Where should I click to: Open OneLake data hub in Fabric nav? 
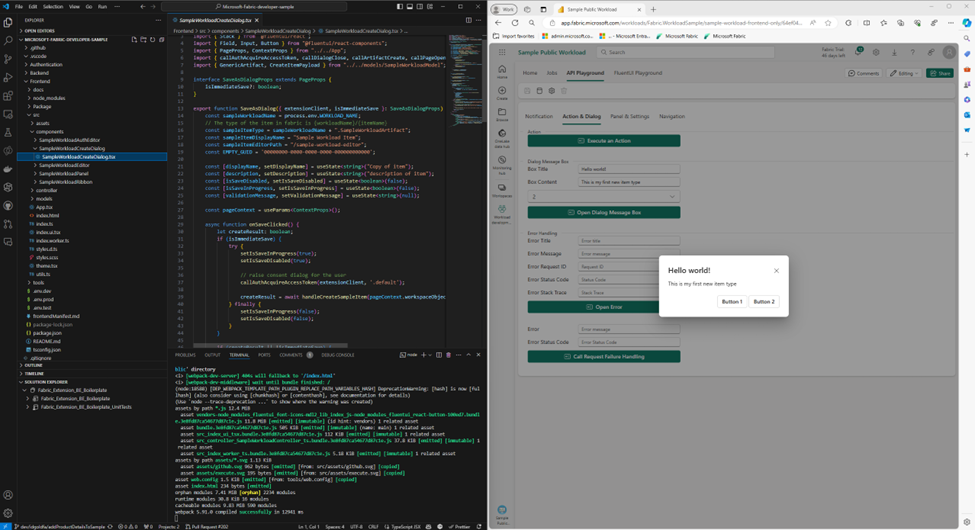tap(502, 139)
